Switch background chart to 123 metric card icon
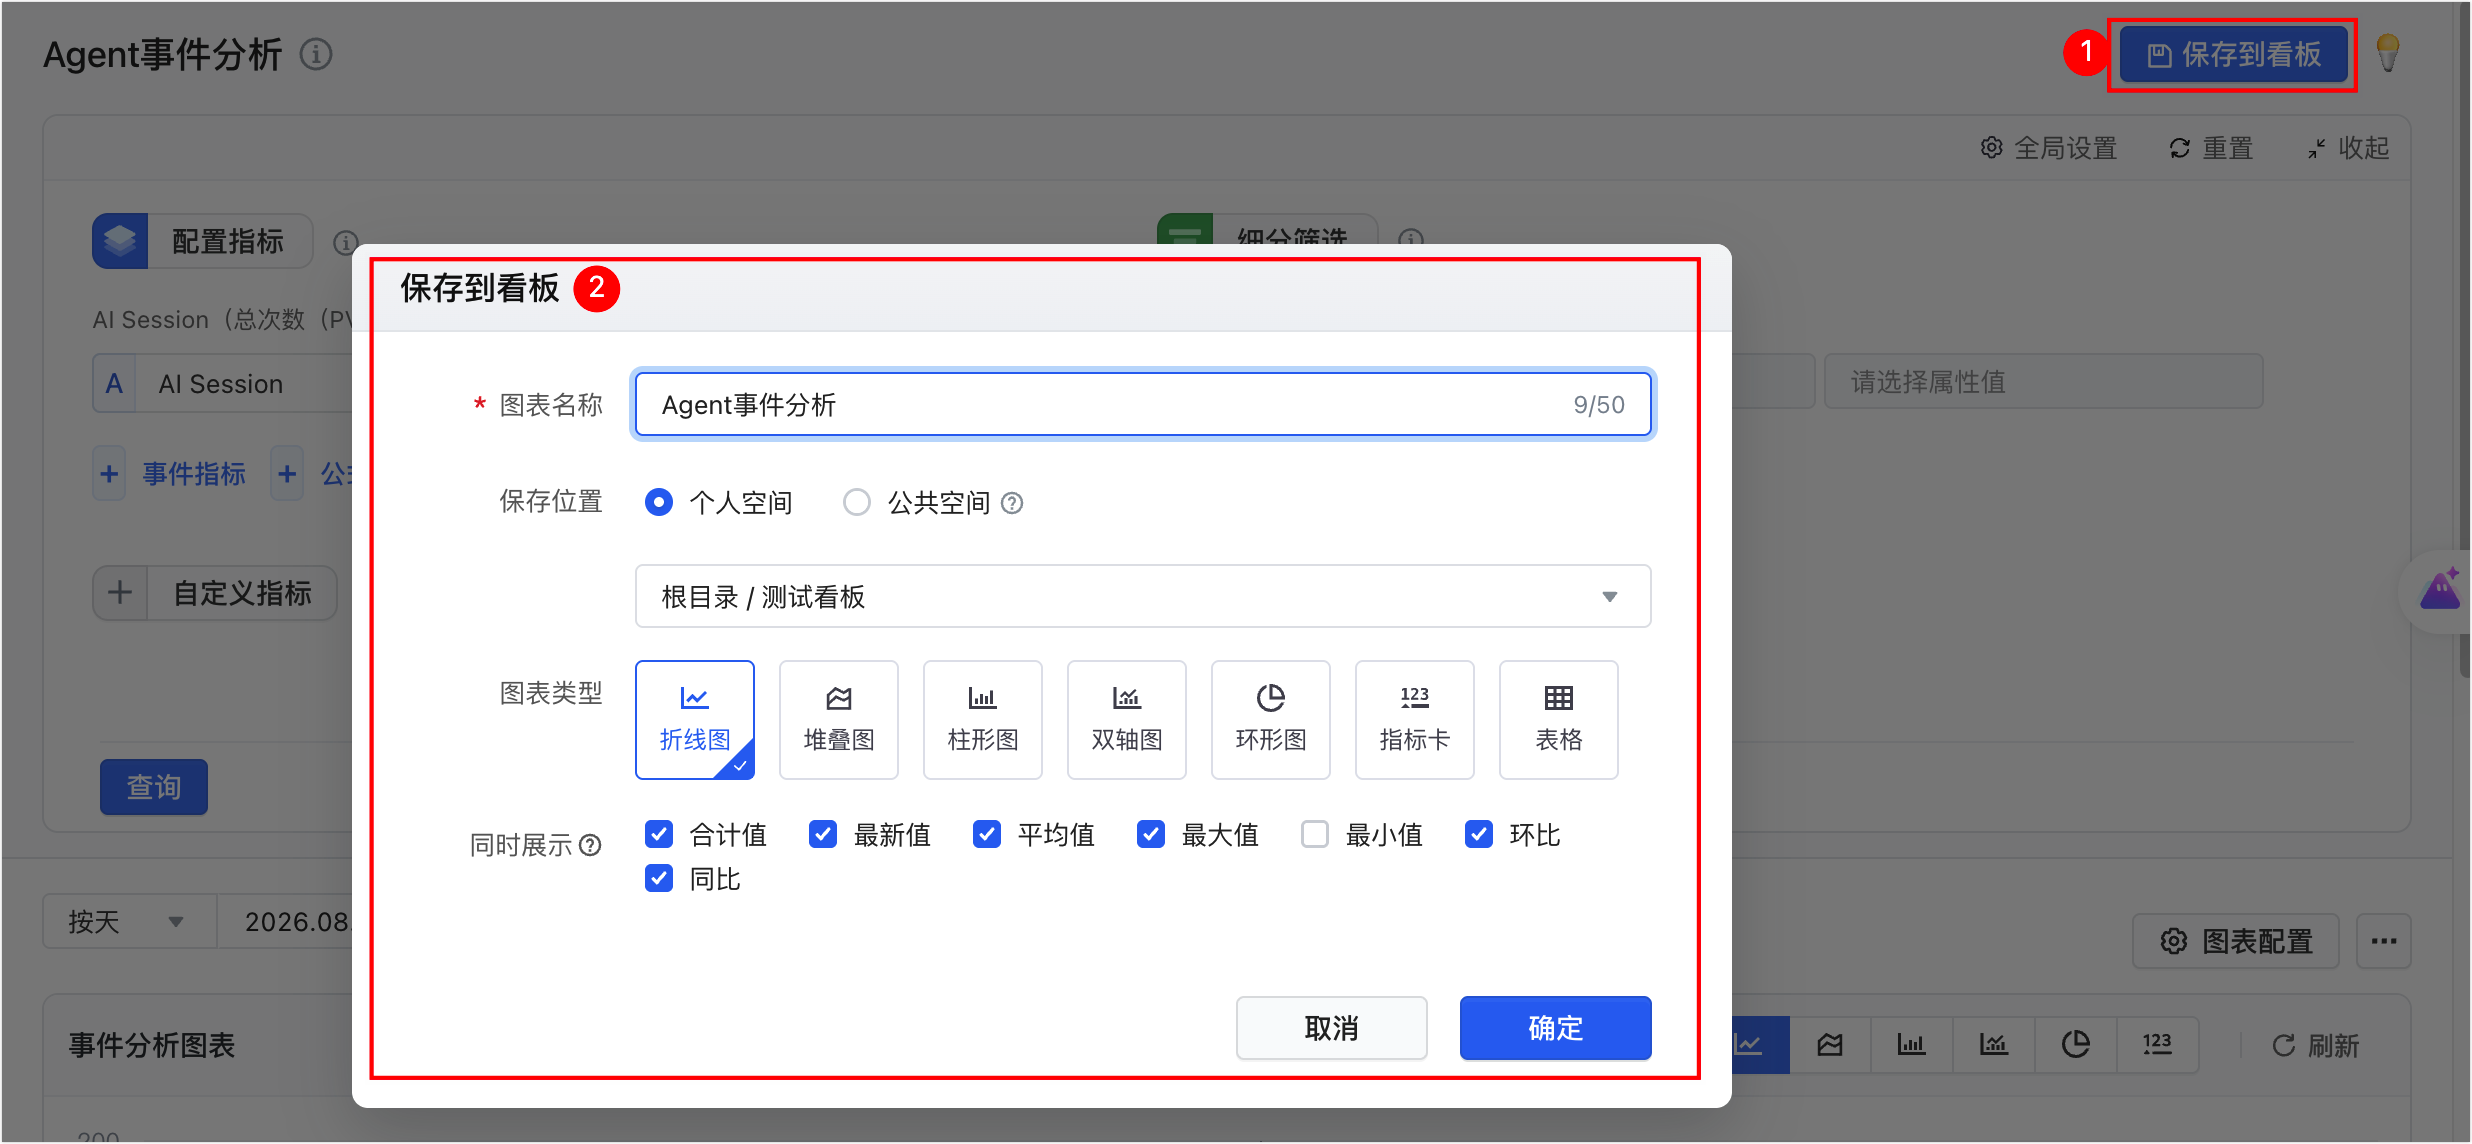The image size is (2472, 1144). point(2157,1045)
